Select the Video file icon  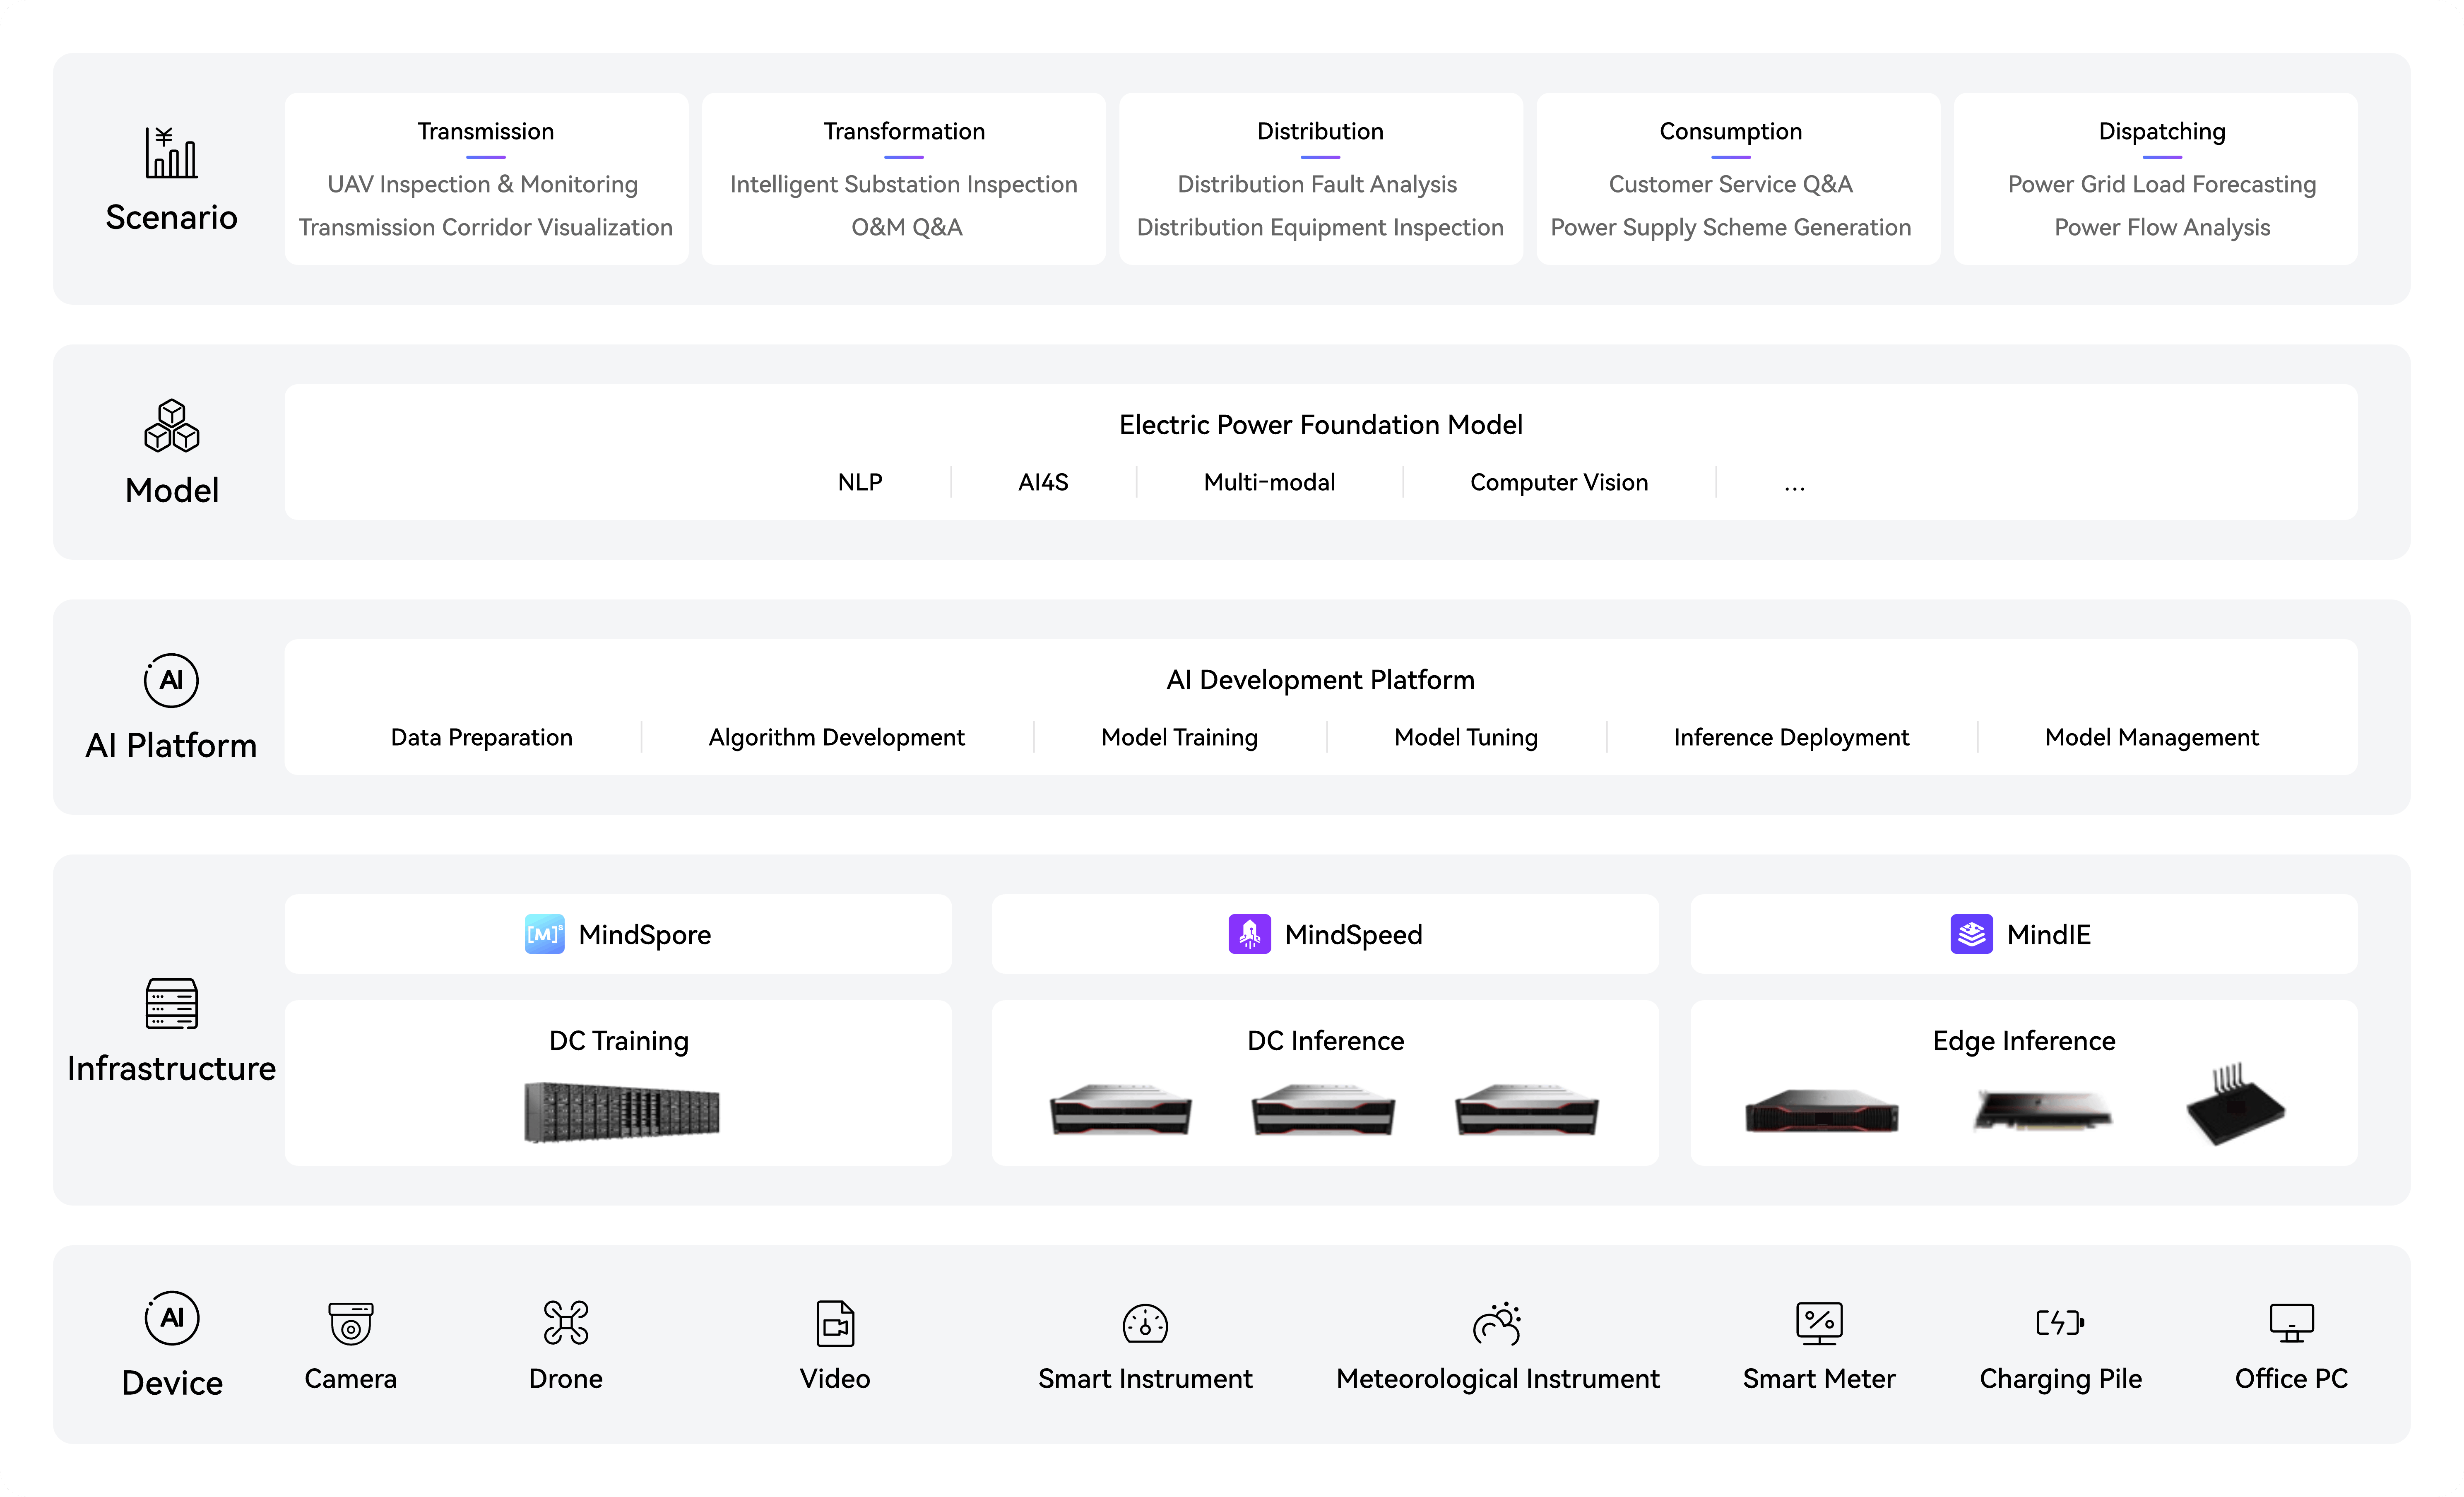point(835,1323)
